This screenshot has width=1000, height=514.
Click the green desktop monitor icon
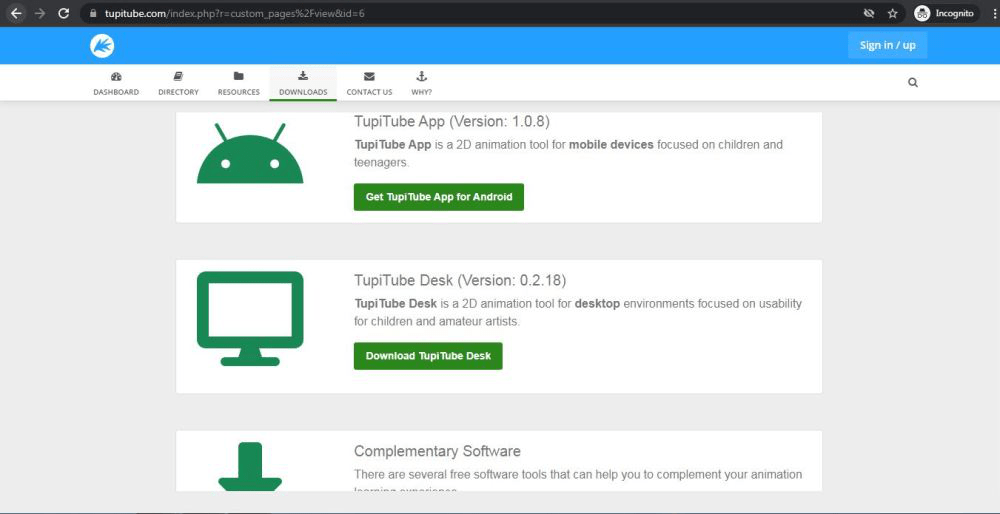(250, 318)
